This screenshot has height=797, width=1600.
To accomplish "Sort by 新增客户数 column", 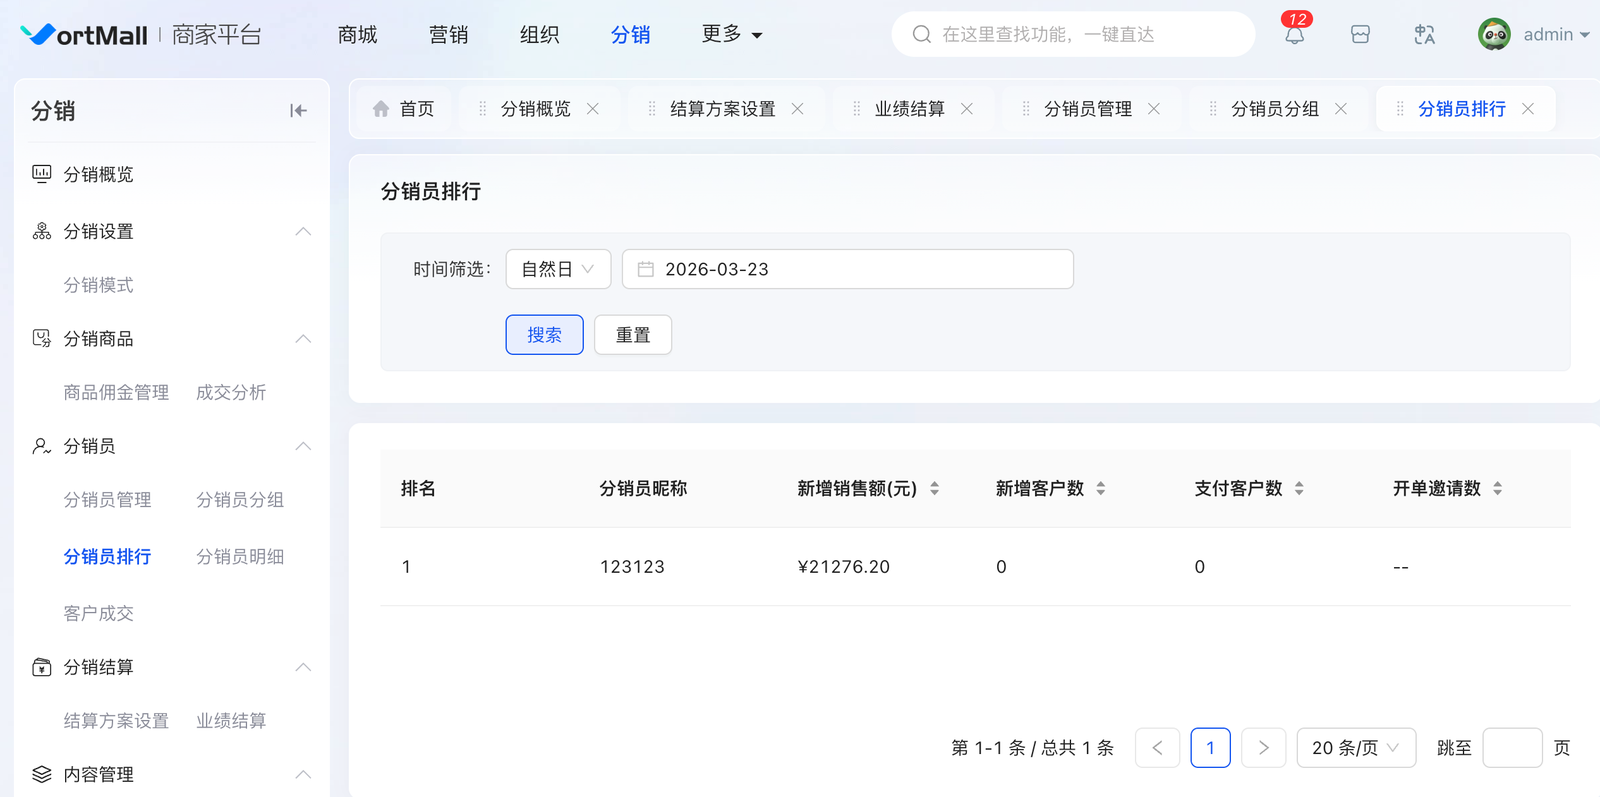I will coord(1100,489).
